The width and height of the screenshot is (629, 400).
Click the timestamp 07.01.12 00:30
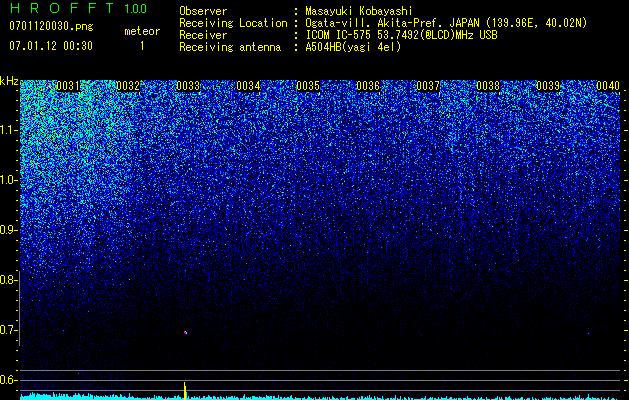[51, 46]
